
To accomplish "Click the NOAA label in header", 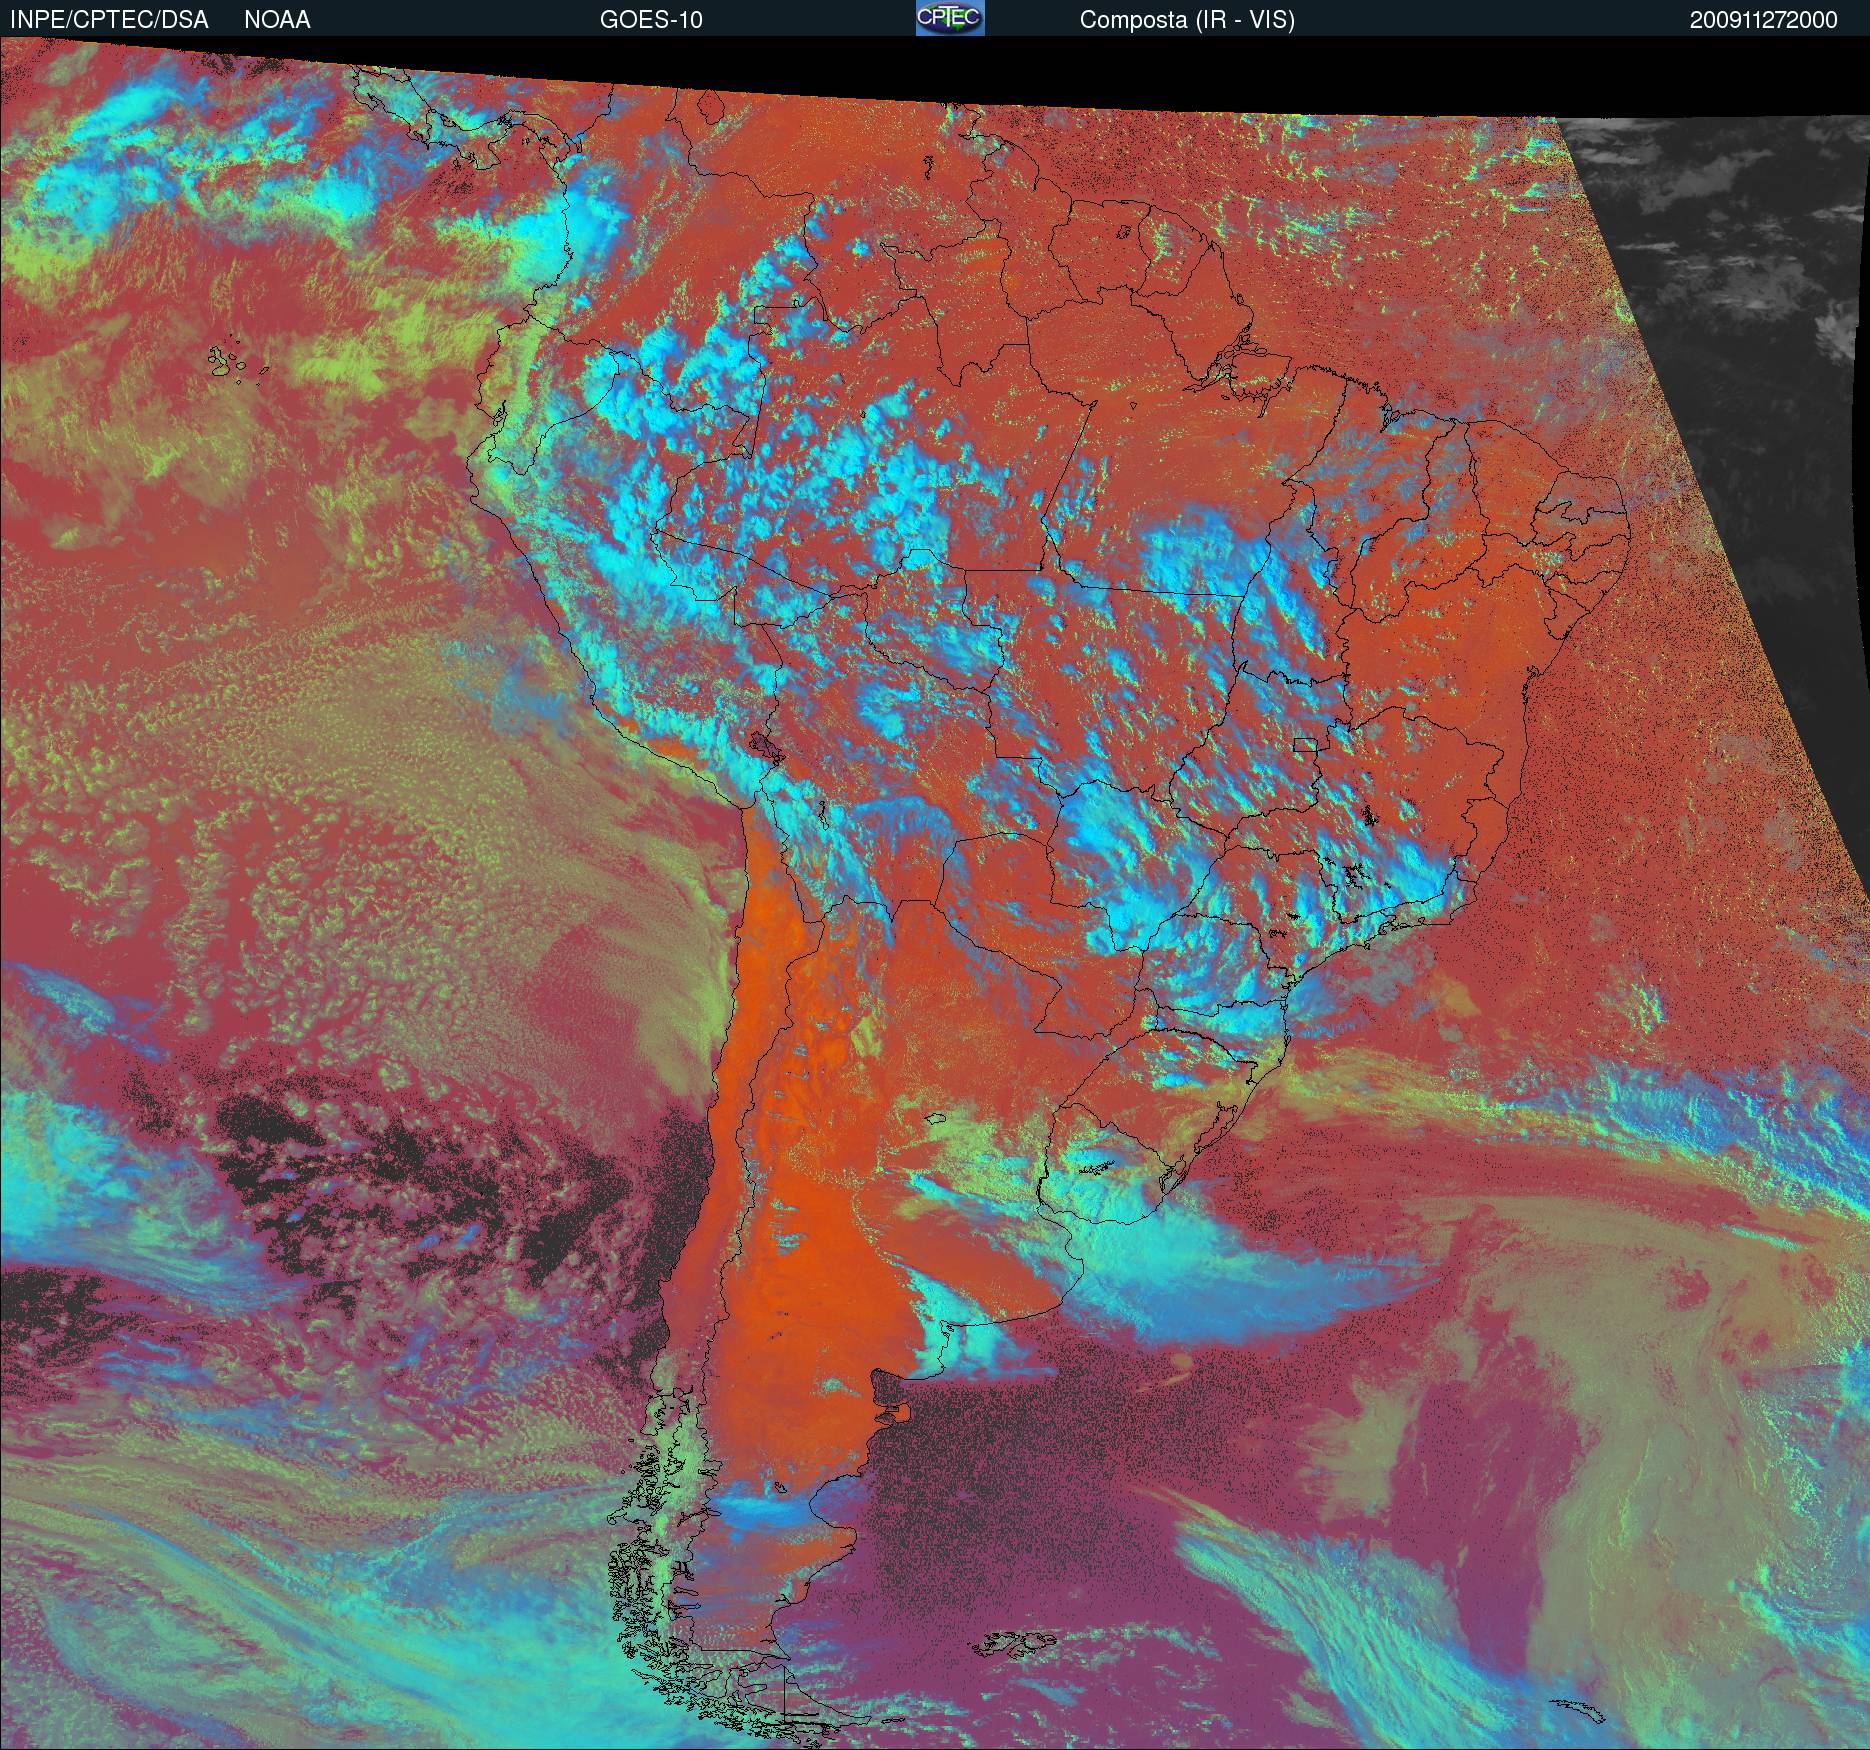I will [x=277, y=20].
